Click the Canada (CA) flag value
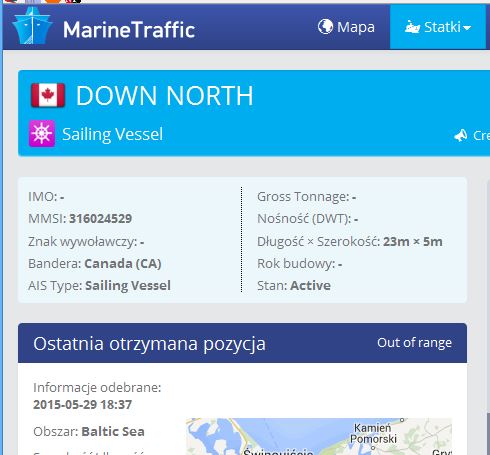490x455 pixels. 123,264
